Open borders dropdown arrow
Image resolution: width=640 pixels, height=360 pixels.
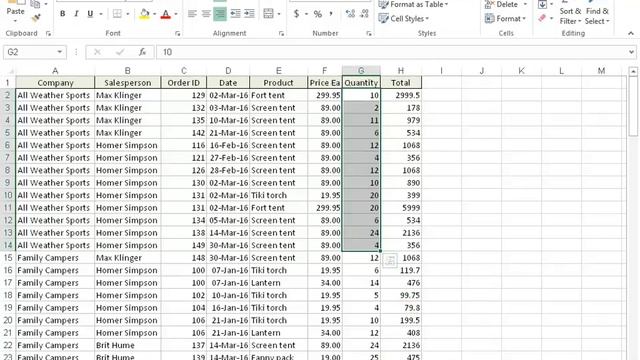128,14
